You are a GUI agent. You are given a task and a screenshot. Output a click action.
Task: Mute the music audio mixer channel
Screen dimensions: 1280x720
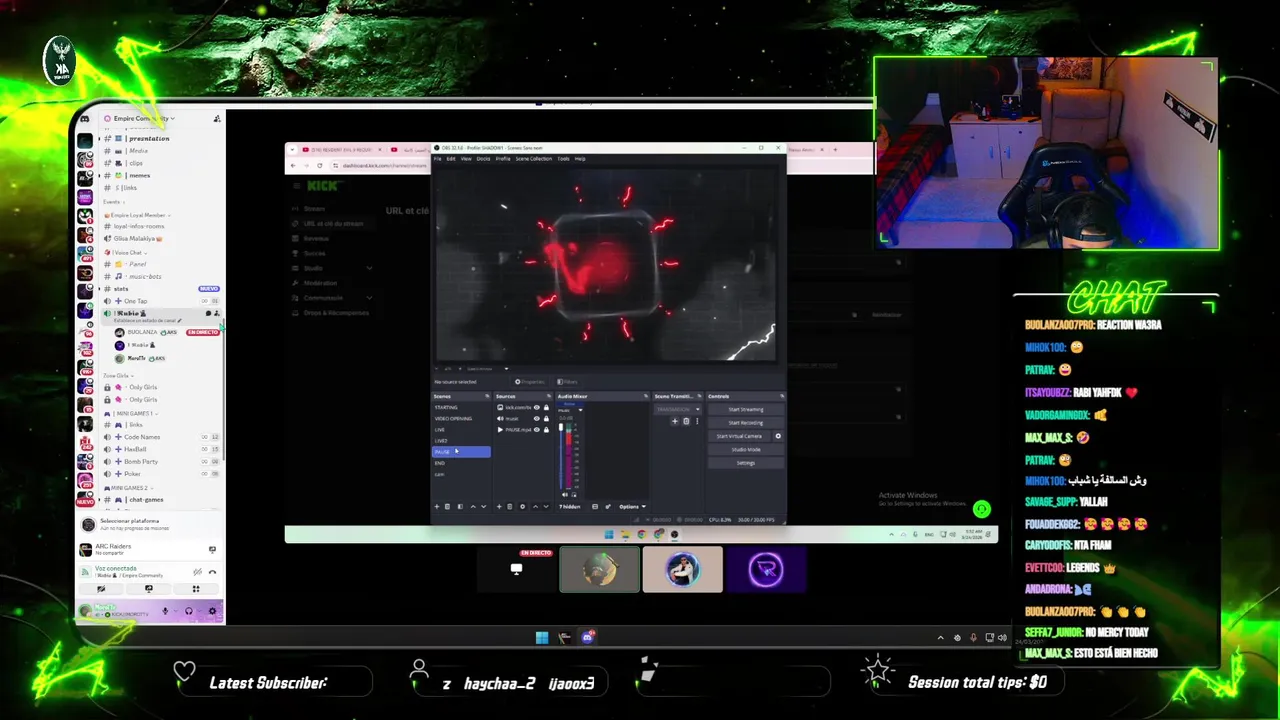(564, 494)
